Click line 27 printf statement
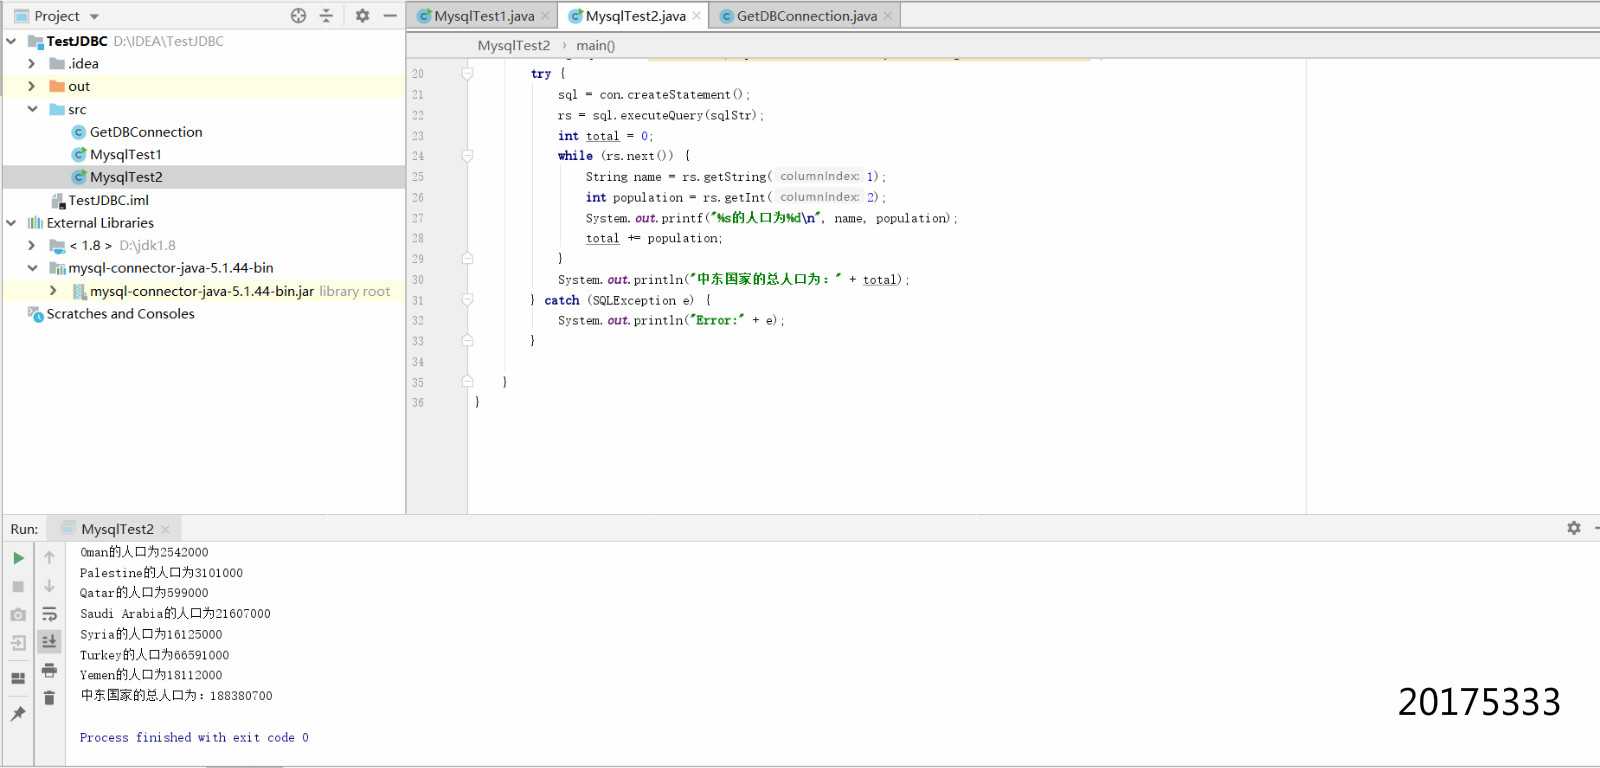 [x=771, y=218]
